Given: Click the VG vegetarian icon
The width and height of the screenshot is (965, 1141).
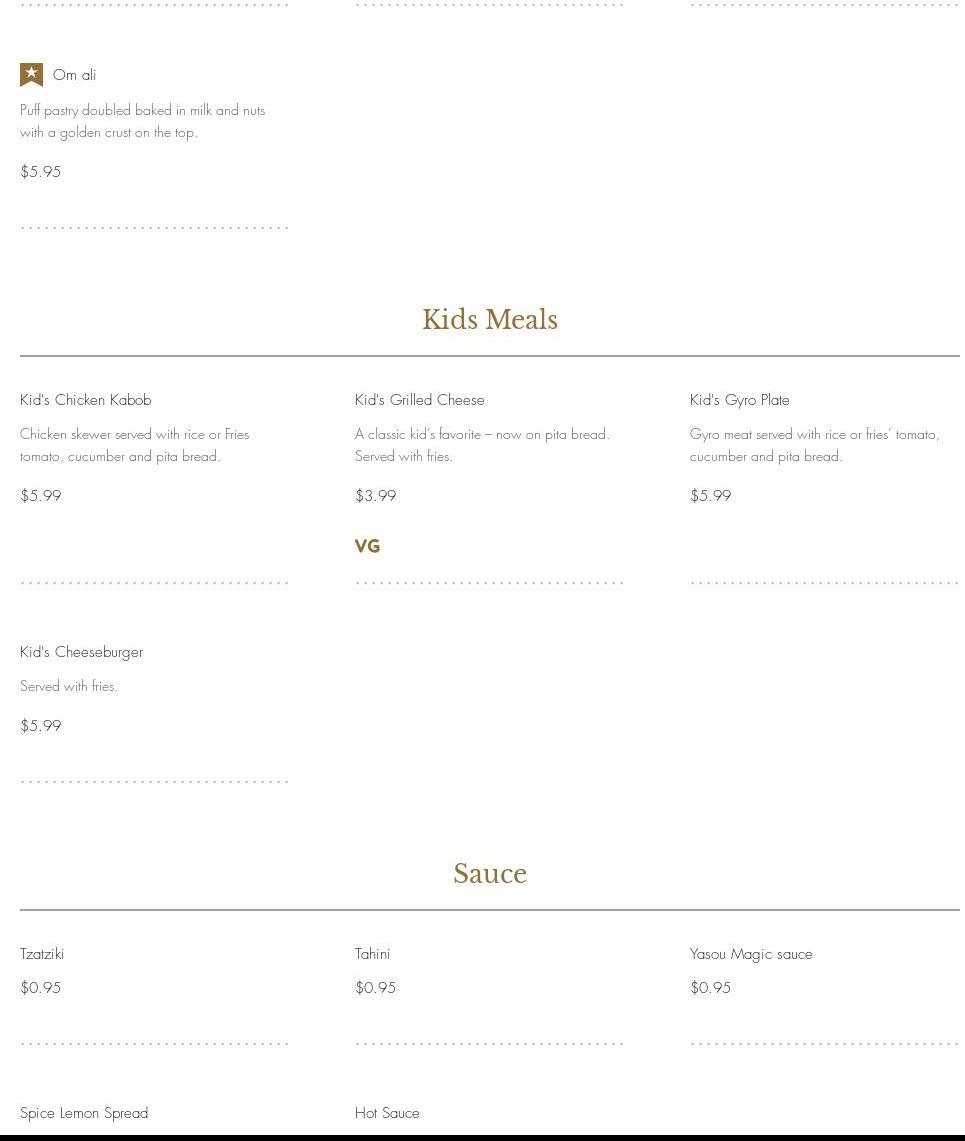Looking at the screenshot, I should click(x=367, y=546).
